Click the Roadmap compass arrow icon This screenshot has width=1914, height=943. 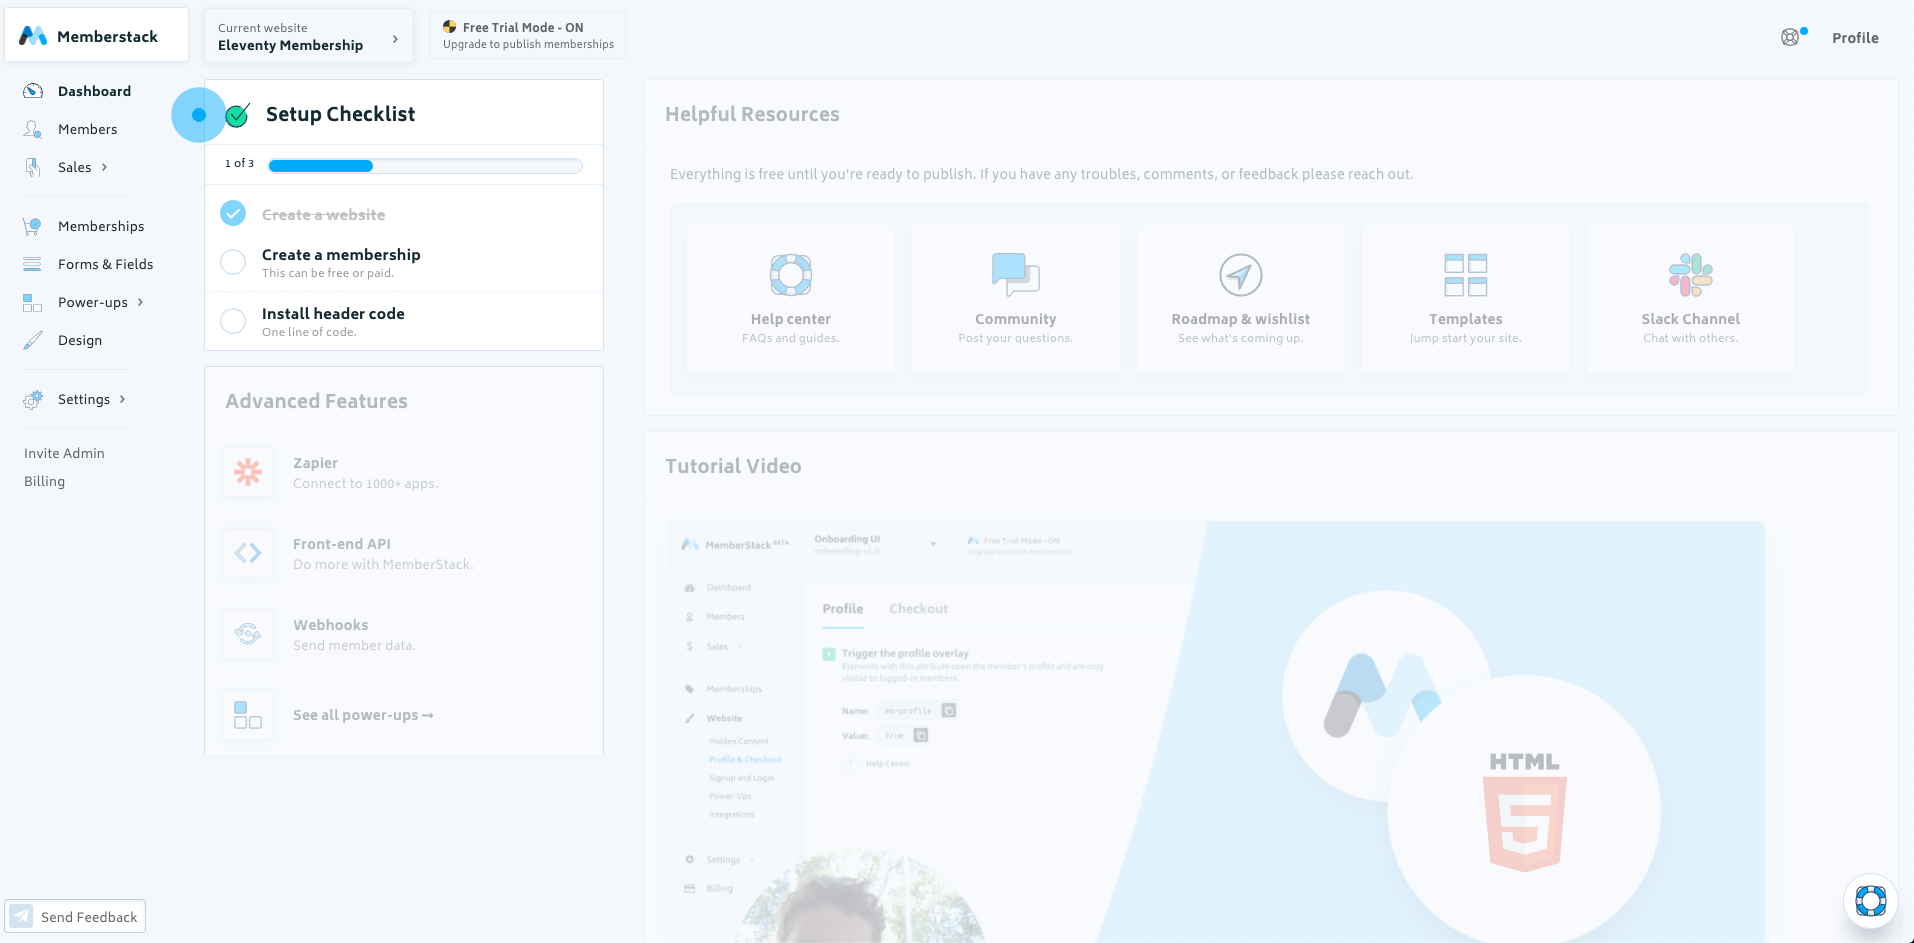1241,274
